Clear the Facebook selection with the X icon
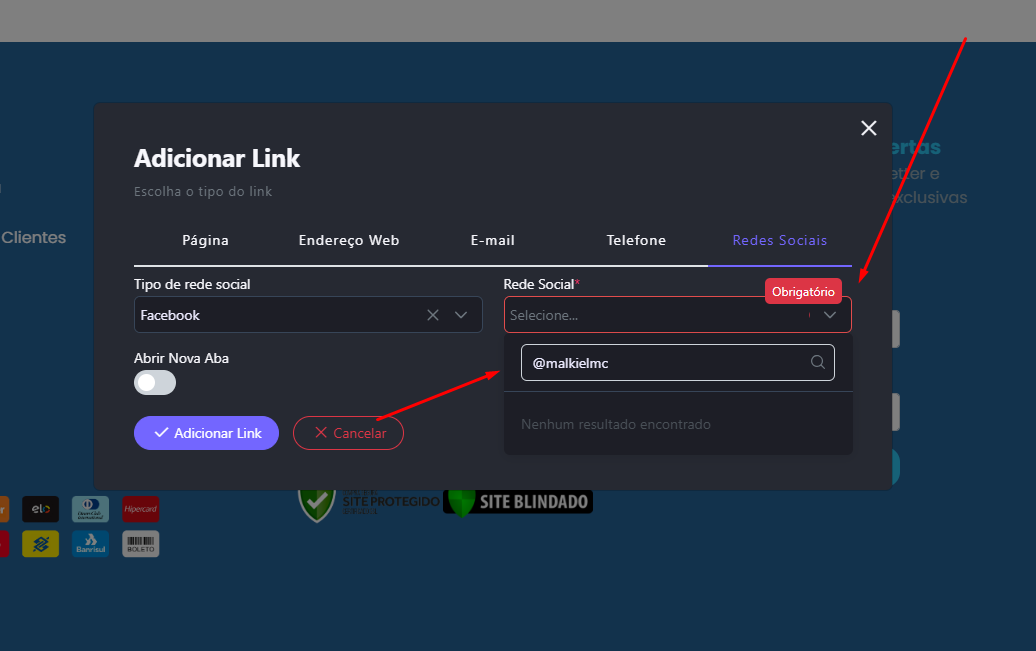 click(x=433, y=315)
